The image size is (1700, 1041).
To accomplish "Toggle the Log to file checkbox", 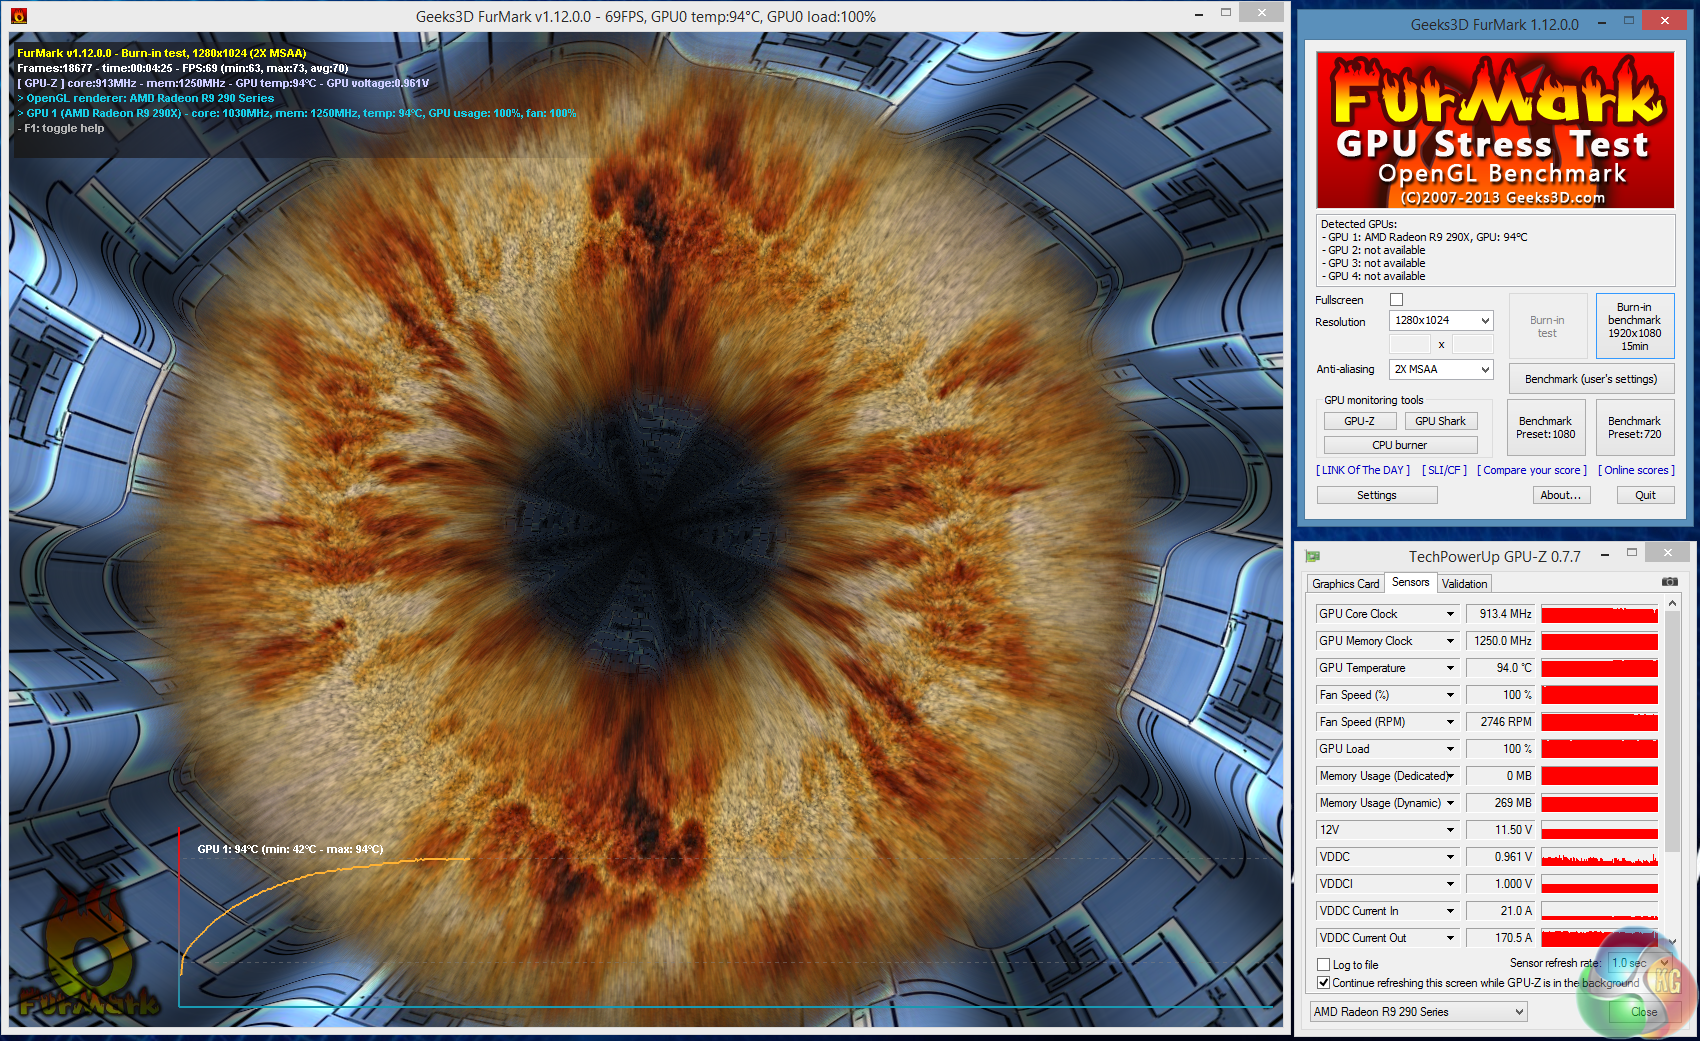I will point(1324,965).
